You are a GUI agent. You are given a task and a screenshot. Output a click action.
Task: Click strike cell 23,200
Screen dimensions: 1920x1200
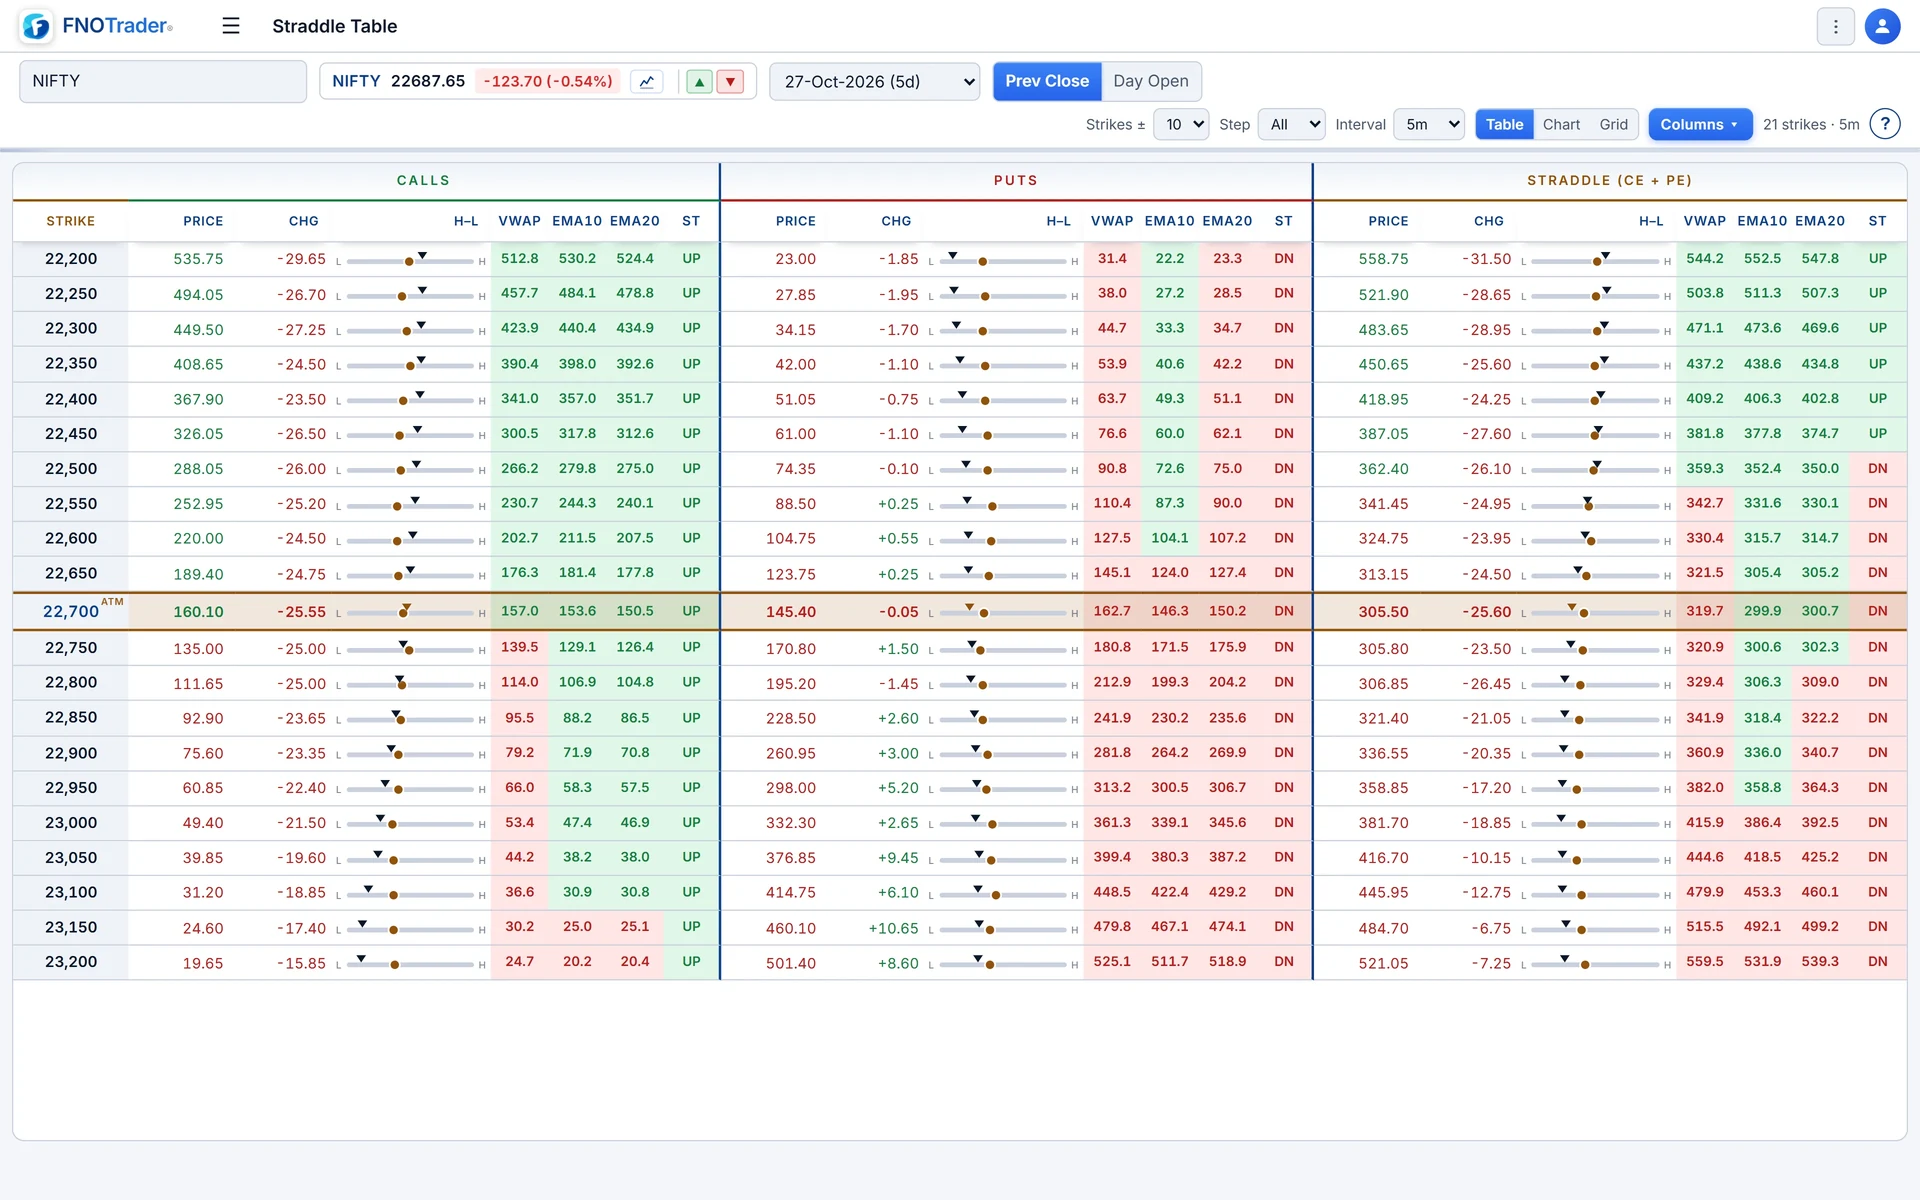click(x=71, y=962)
